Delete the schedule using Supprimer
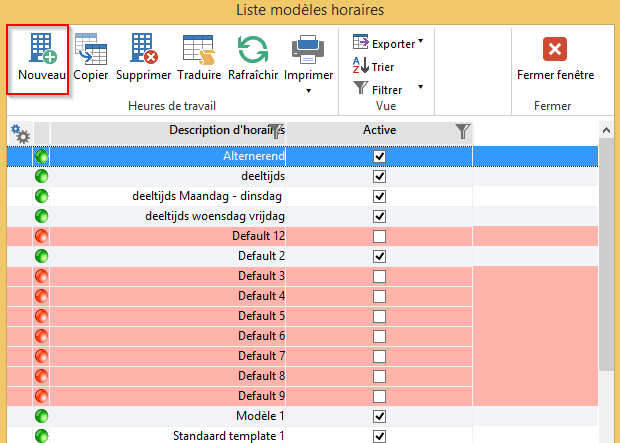 pos(143,50)
